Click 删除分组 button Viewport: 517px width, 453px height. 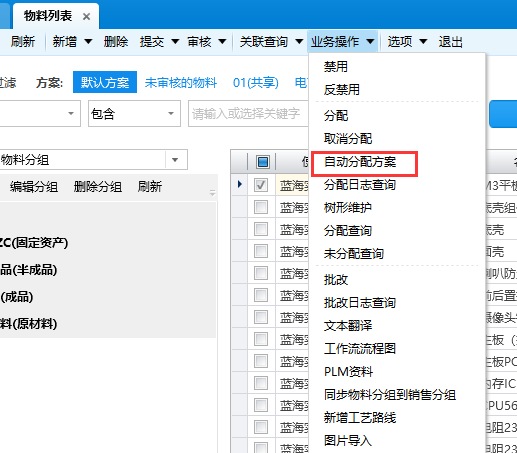tap(97, 187)
